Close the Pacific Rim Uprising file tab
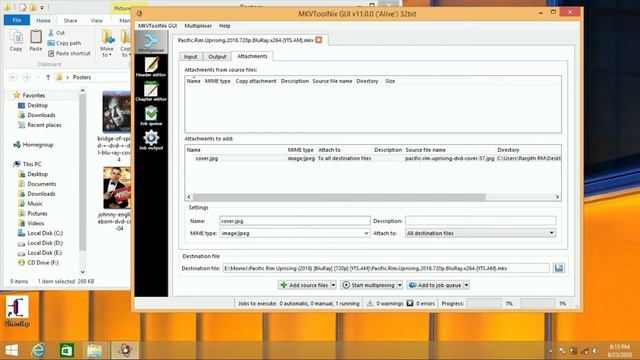Image resolution: width=640 pixels, height=360 pixels. point(319,40)
